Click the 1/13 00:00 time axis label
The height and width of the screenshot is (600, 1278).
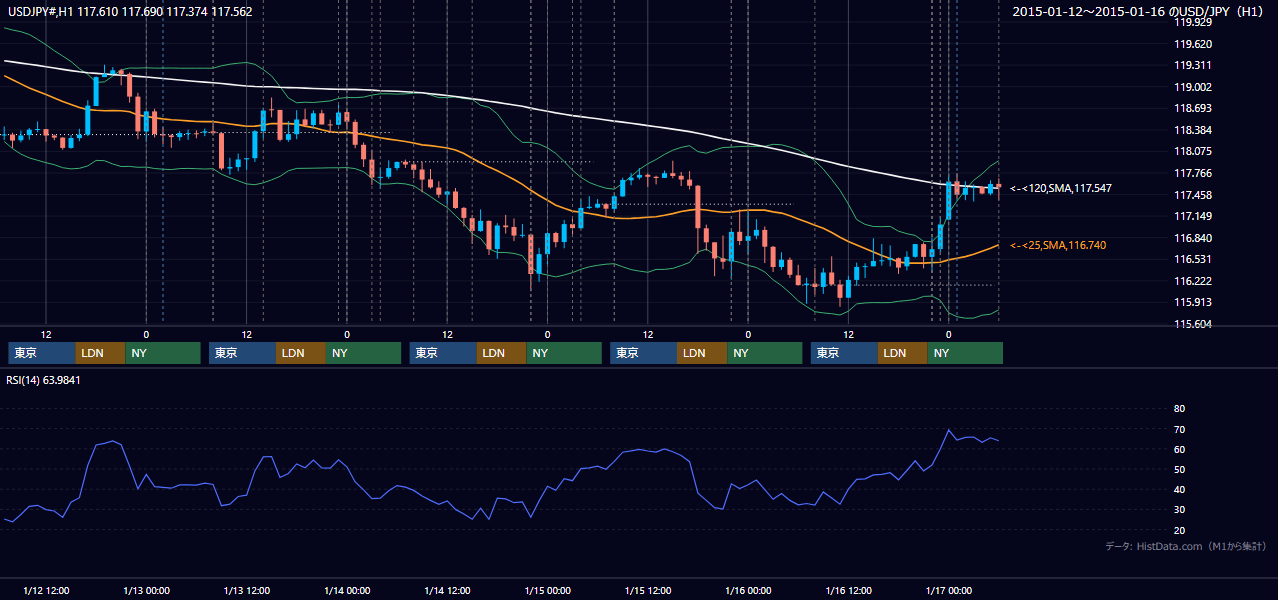point(146,590)
